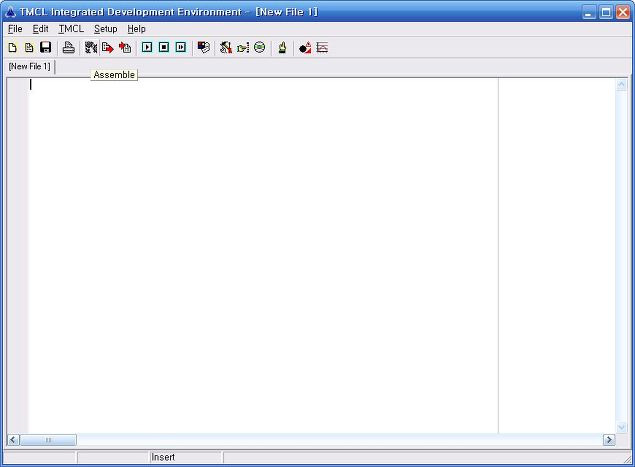Open the File menu
Screen dimensions: 635x467
click(x=15, y=29)
